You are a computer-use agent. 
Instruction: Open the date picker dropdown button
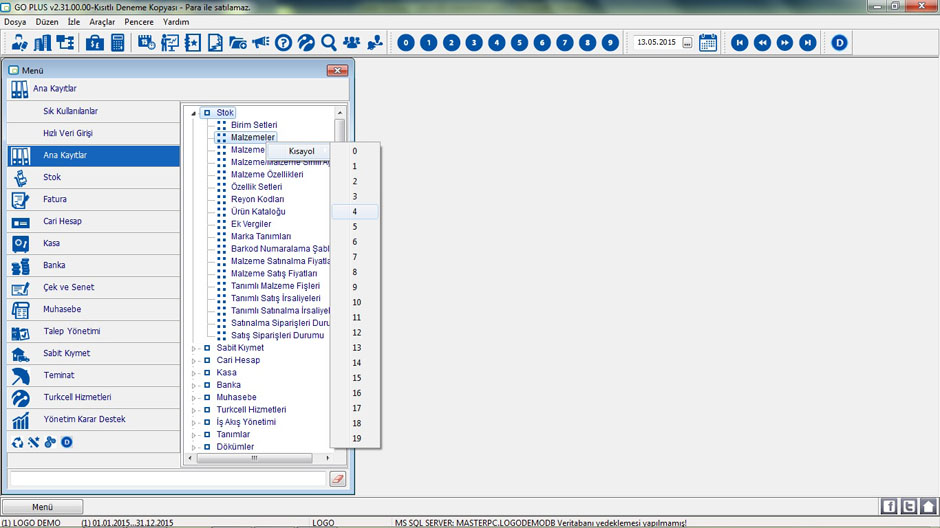pyautogui.click(x=687, y=43)
